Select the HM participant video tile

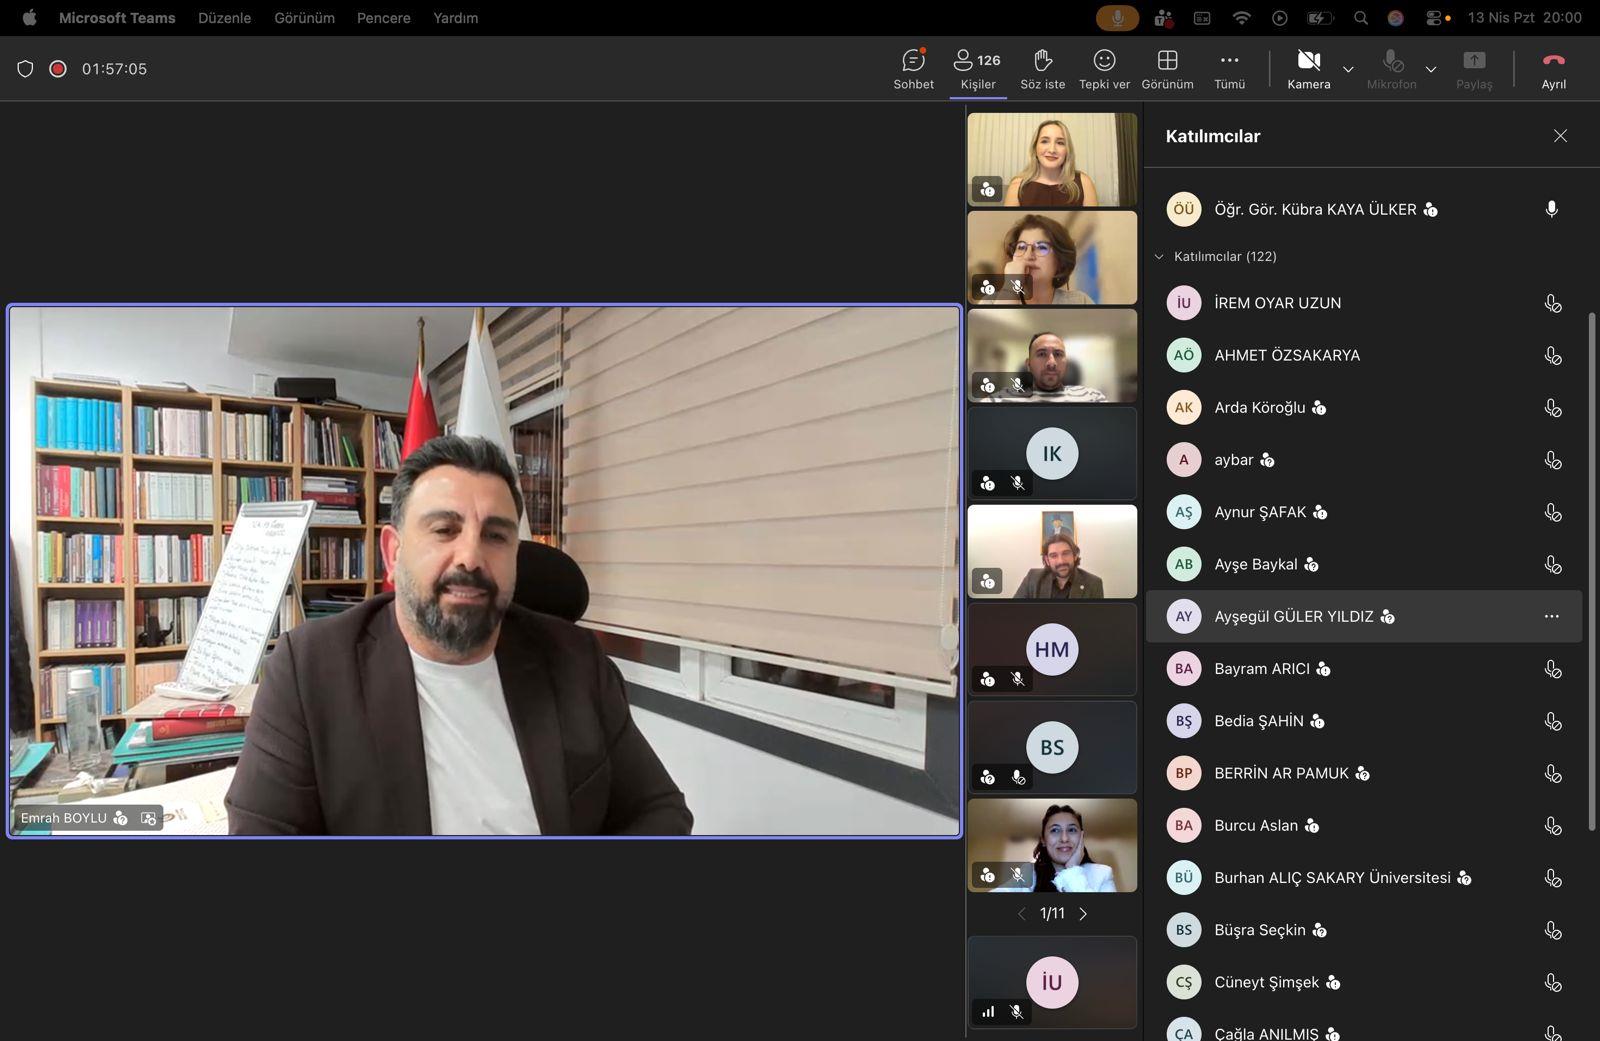1052,649
